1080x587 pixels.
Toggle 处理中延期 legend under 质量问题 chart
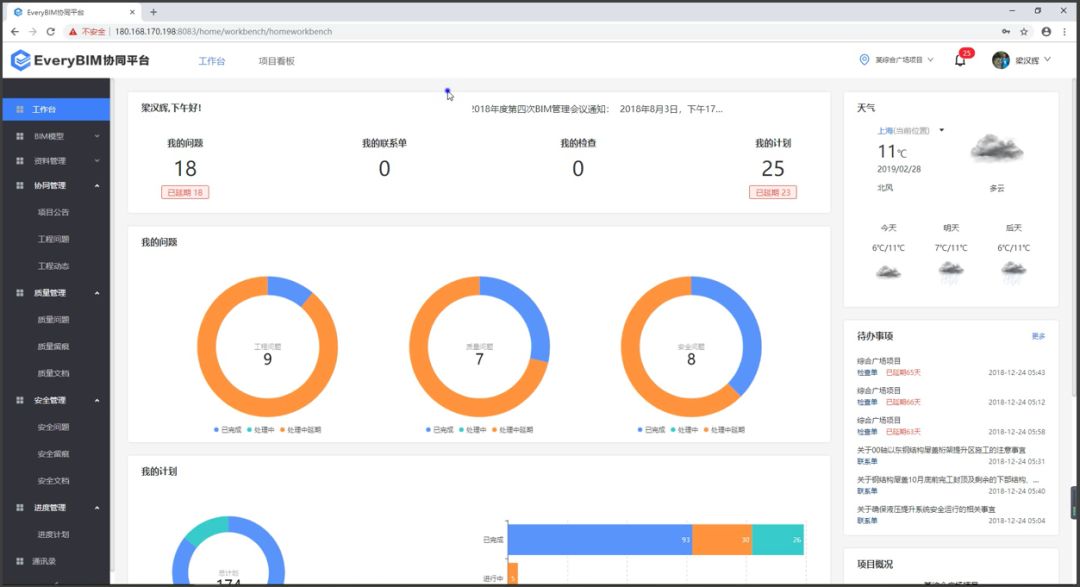[512, 430]
